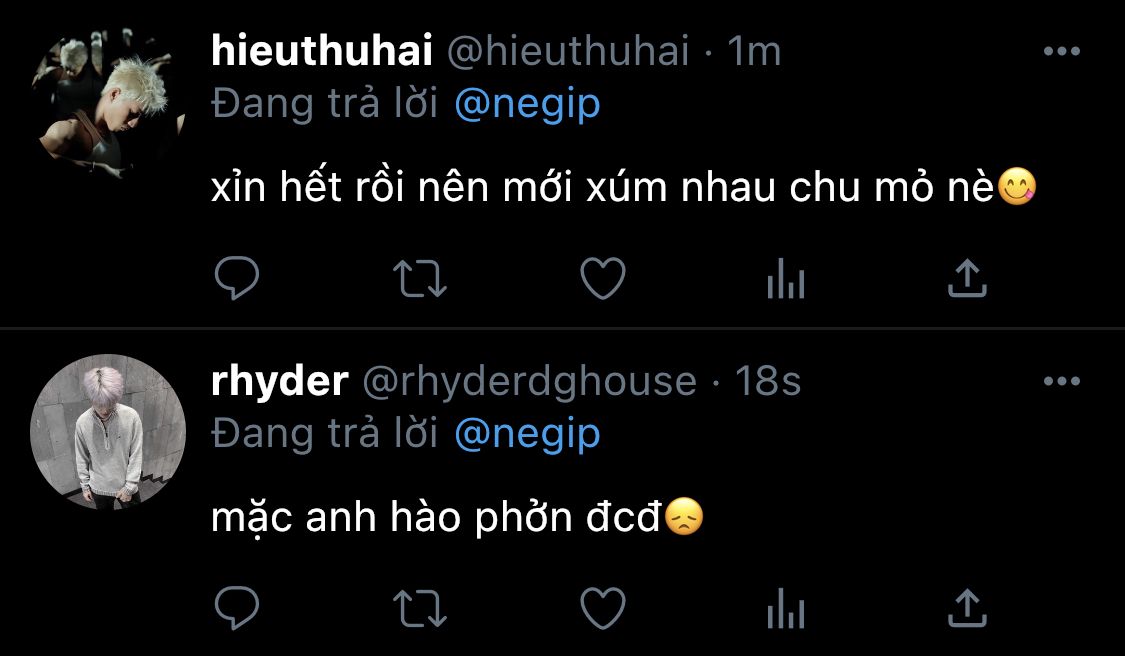
Task: Open more options on rhyder's tweet
Action: pyautogui.click(x=1062, y=380)
